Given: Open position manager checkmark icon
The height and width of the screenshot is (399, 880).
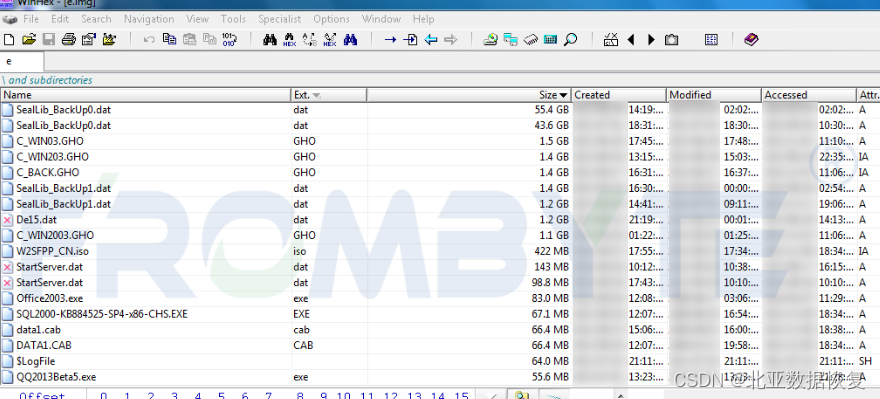Looking at the screenshot, I should click(x=611, y=40).
